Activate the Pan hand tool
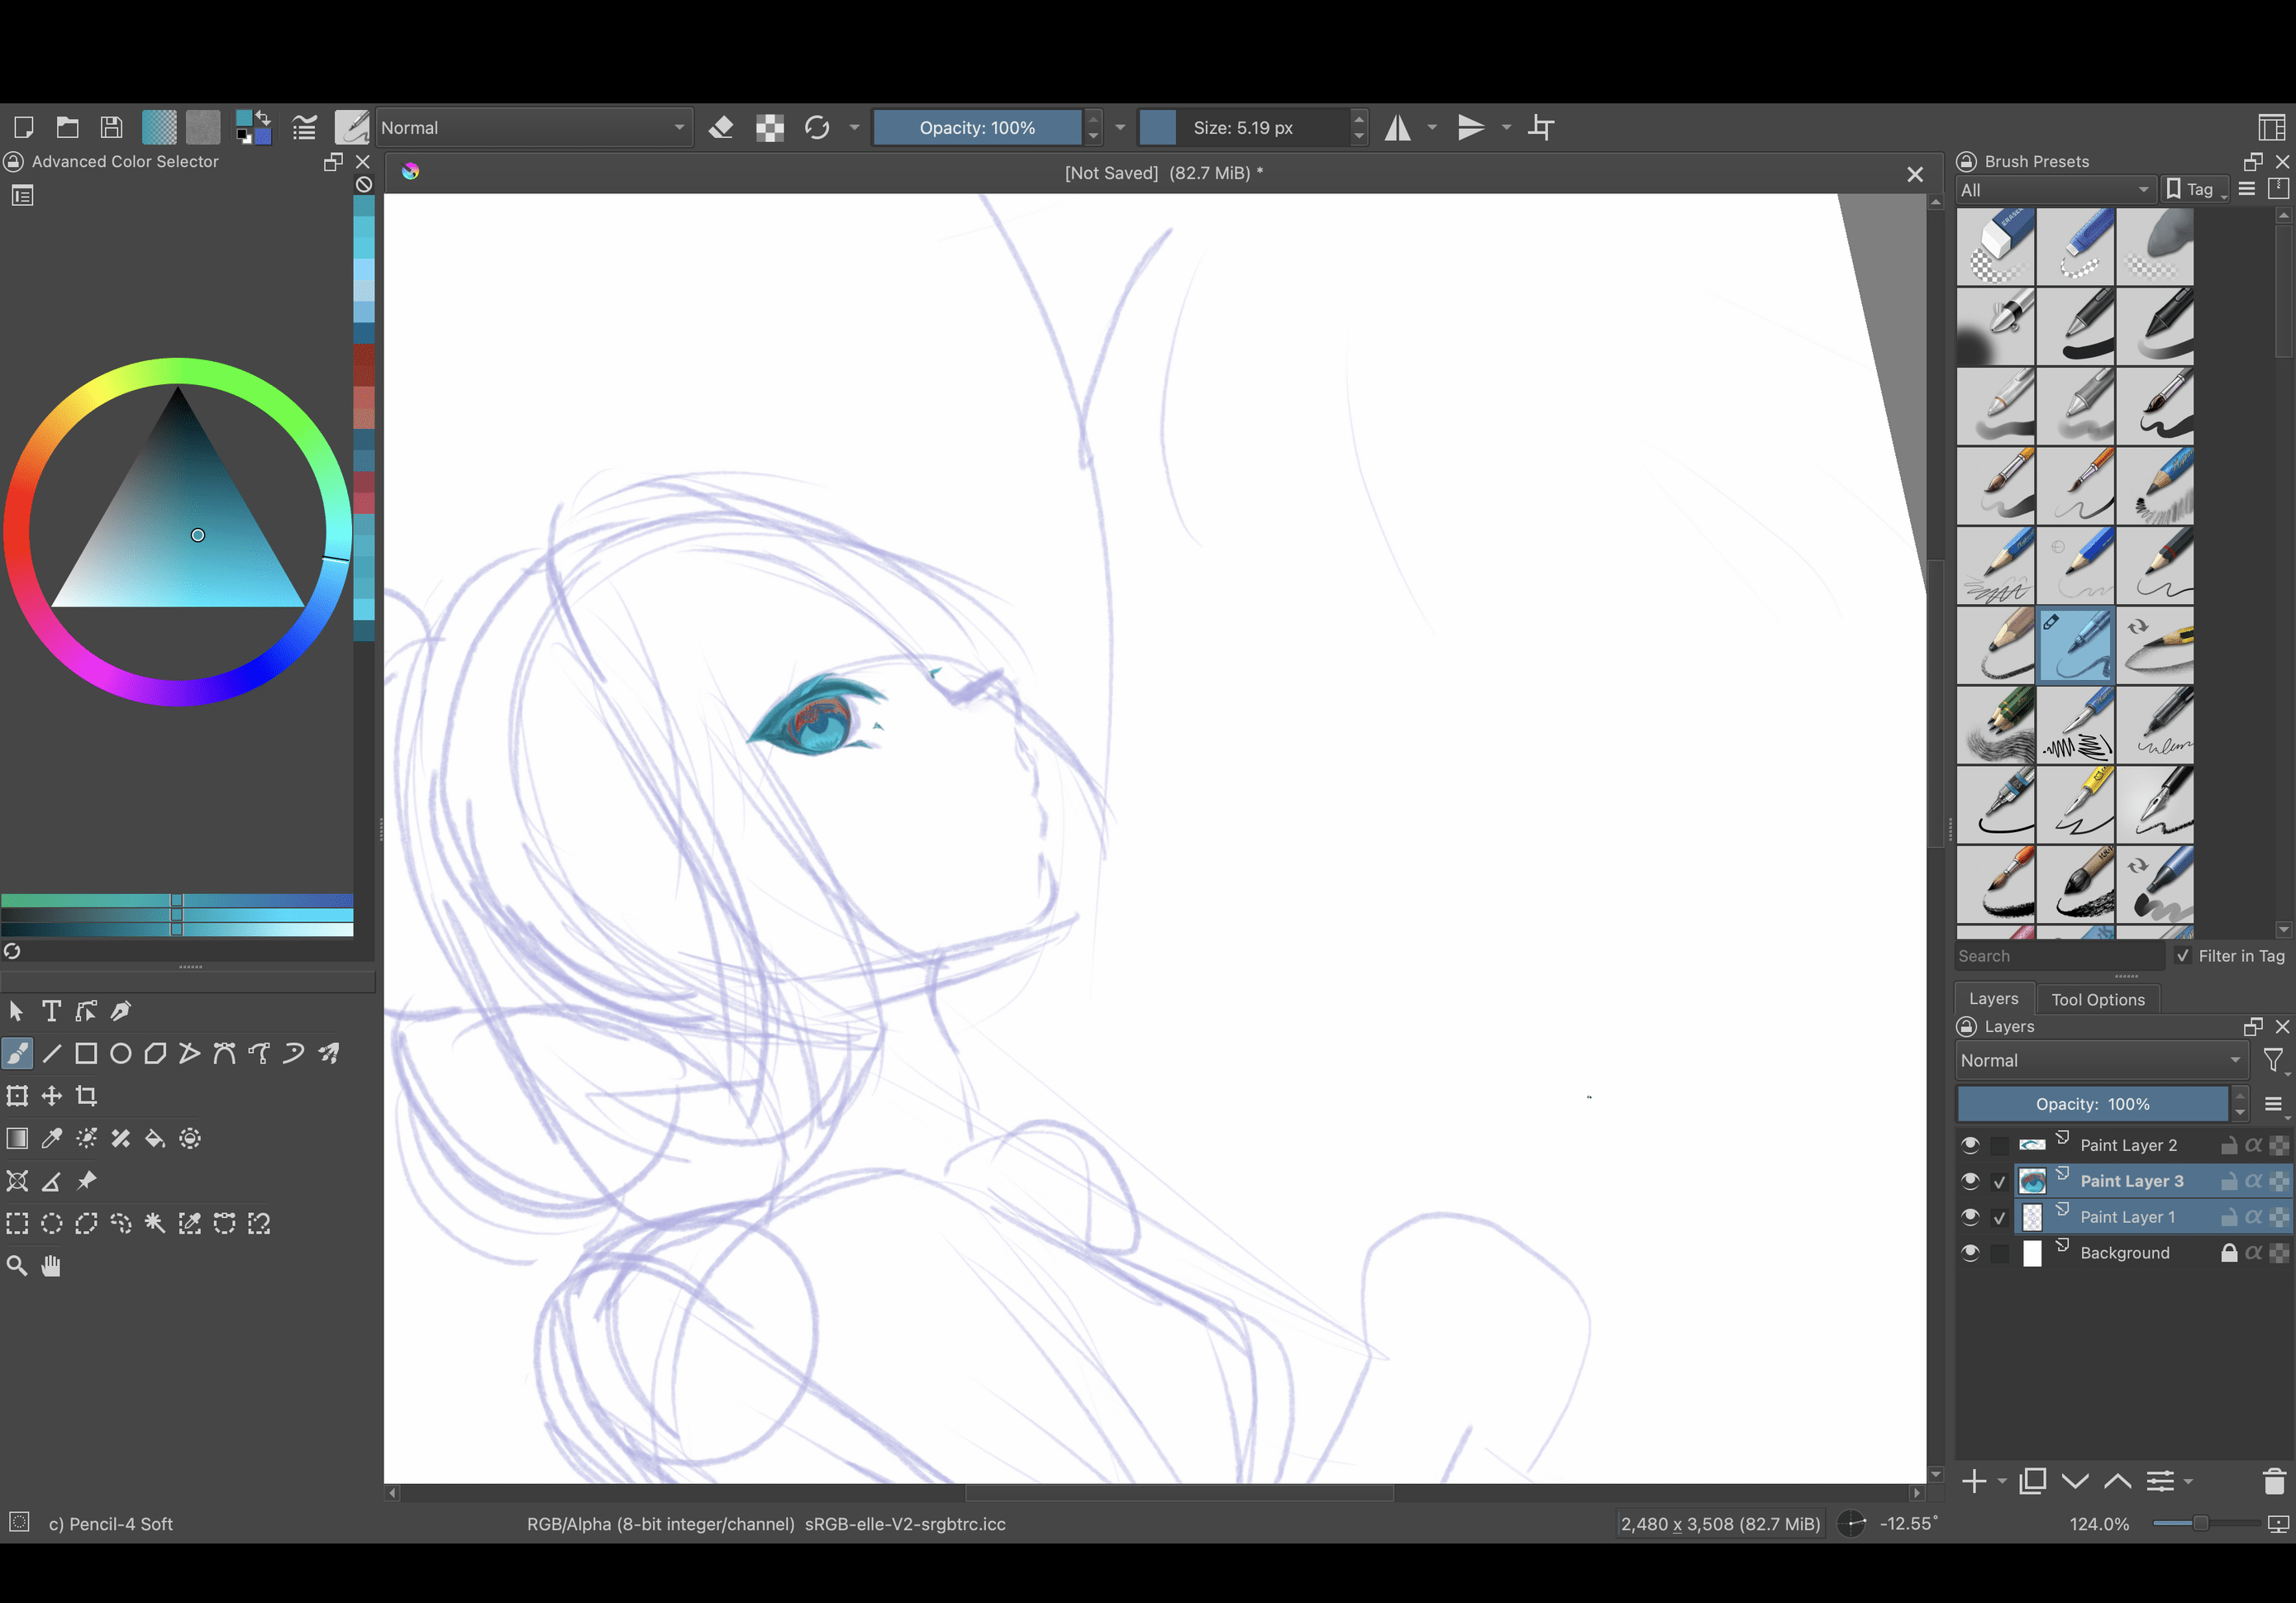Image resolution: width=2296 pixels, height=1603 pixels. 51,1266
